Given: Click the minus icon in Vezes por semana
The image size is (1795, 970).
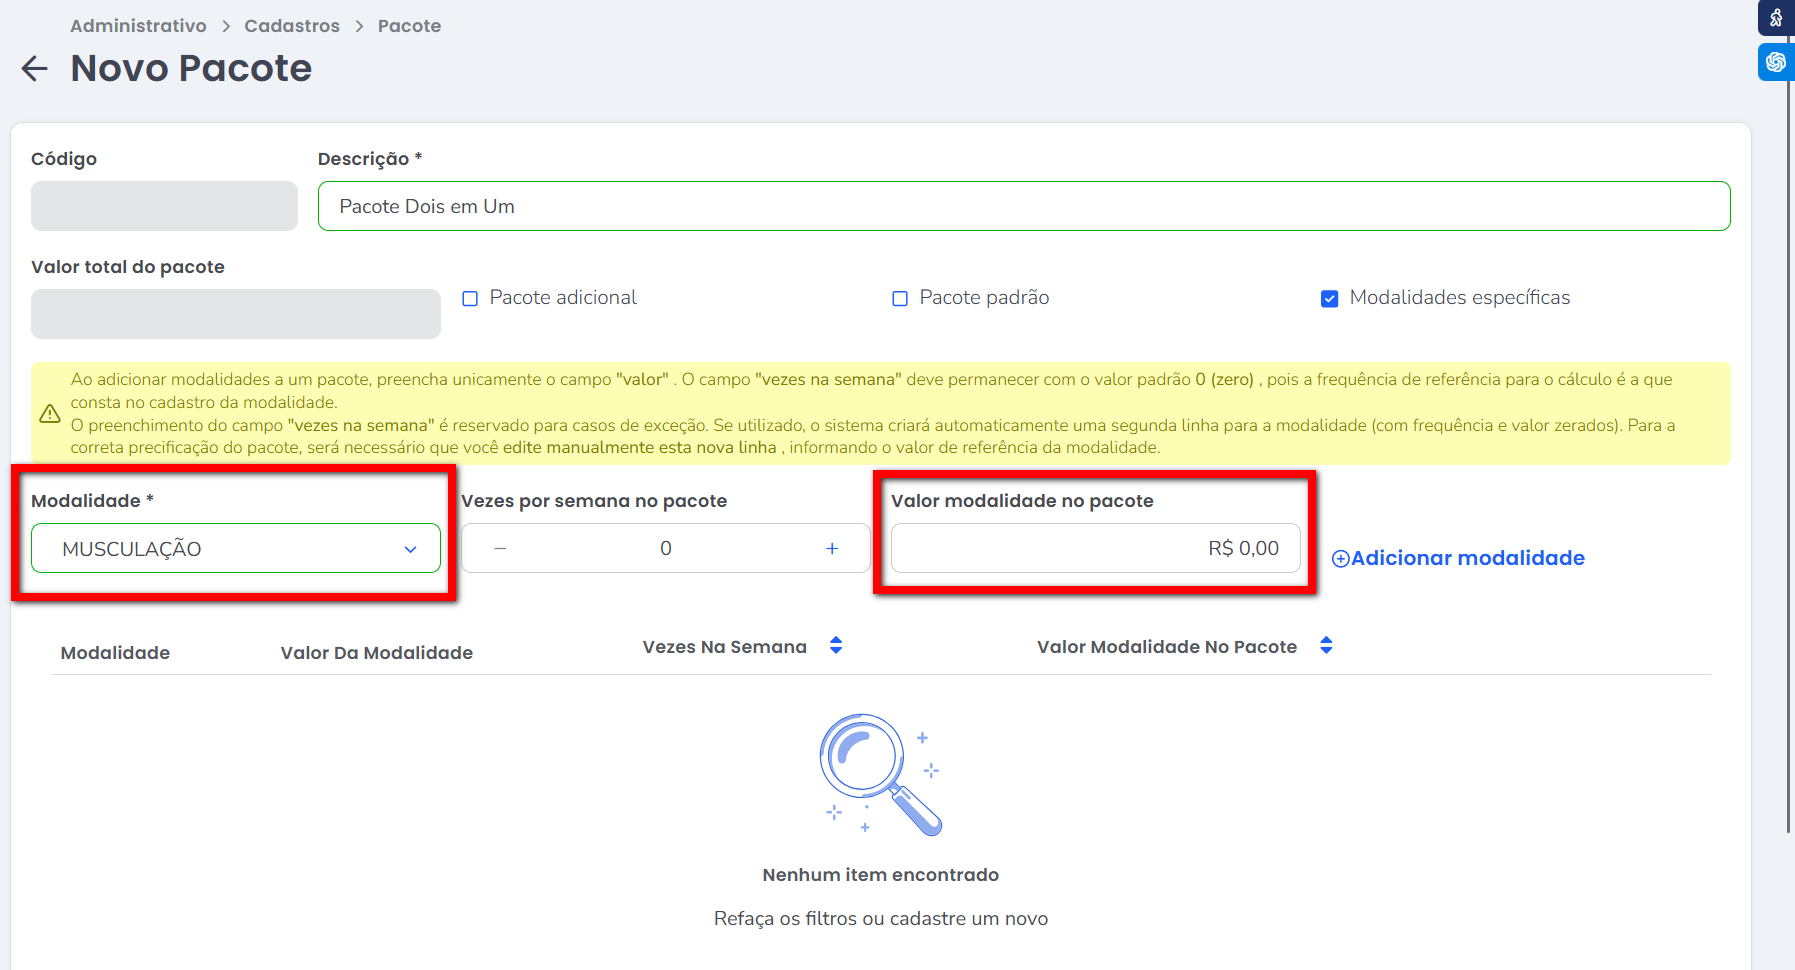Looking at the screenshot, I should (500, 549).
